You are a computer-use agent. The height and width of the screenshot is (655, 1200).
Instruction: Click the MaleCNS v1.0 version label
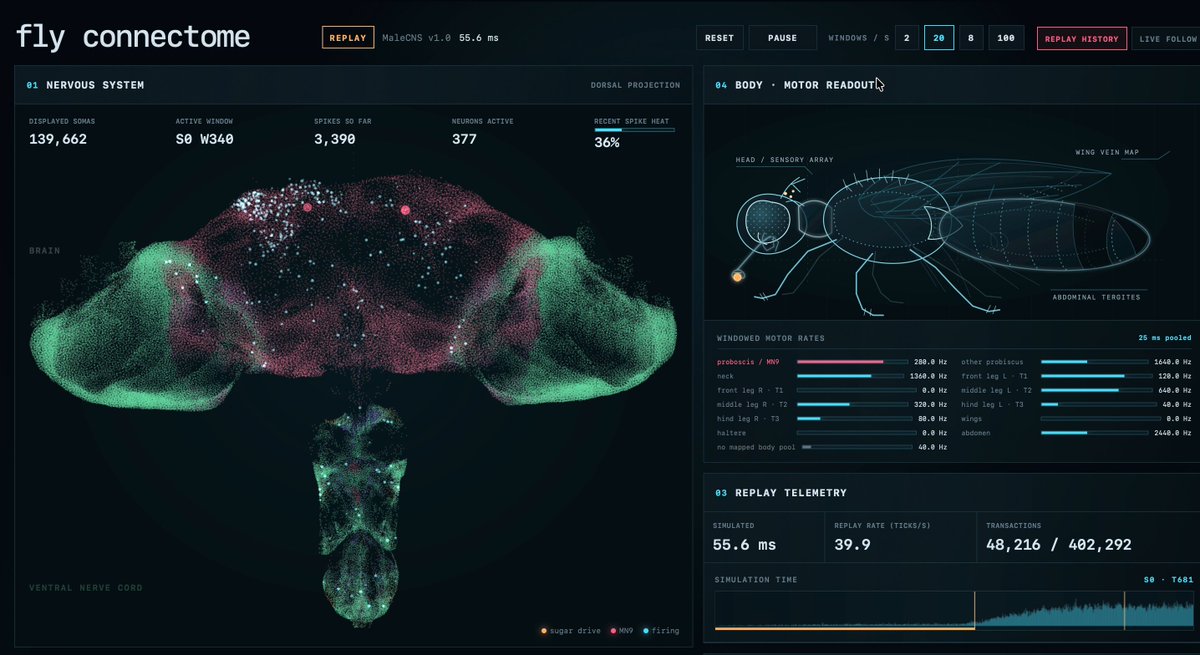tap(417, 38)
